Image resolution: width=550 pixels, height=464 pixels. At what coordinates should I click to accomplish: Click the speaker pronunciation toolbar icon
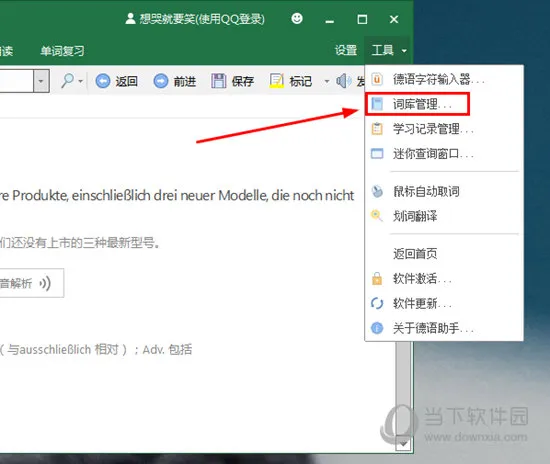343,81
